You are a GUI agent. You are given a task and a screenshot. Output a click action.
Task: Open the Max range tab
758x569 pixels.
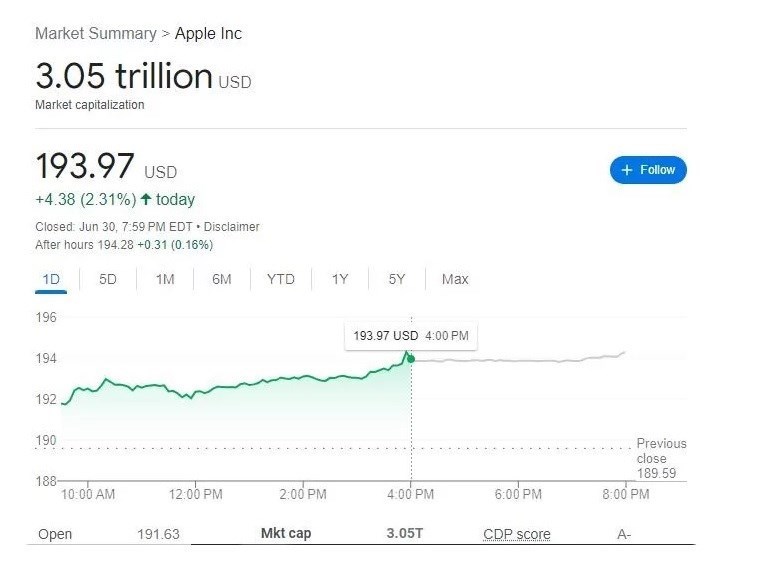click(x=455, y=279)
